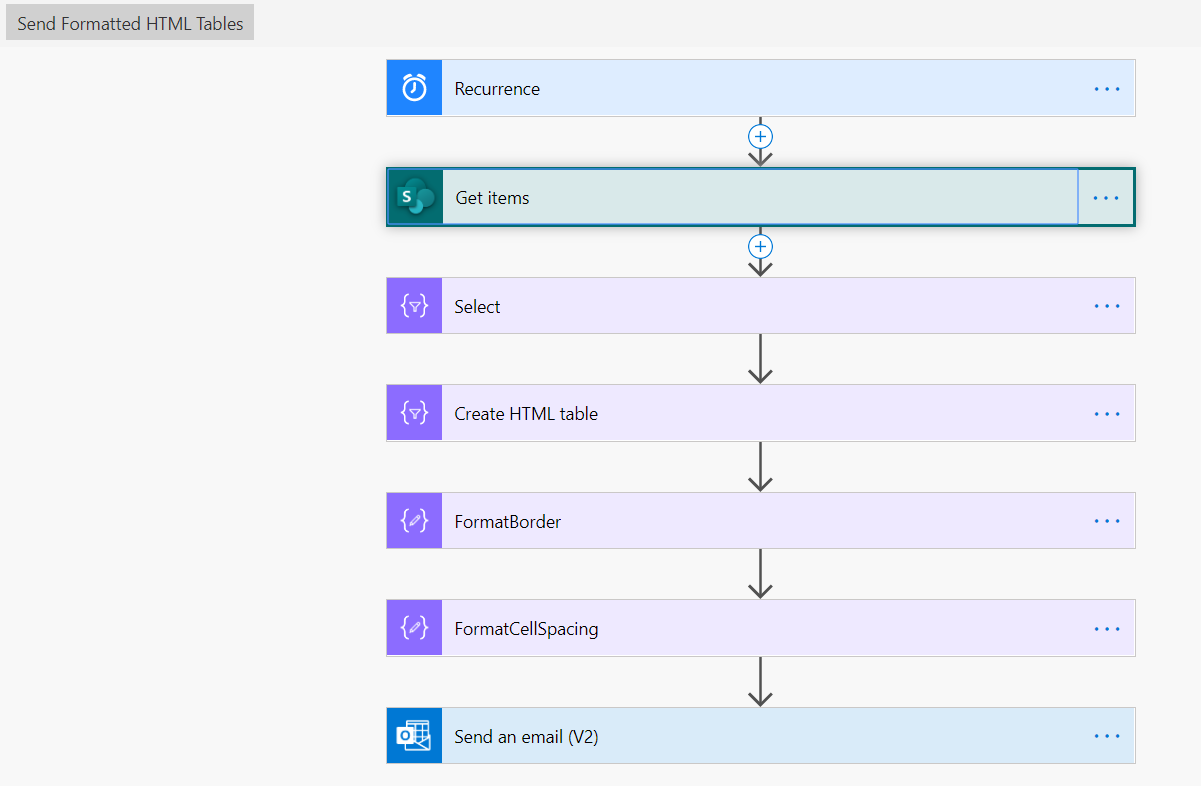Open the Recurrence step's ellipsis menu
1201x786 pixels.
click(1107, 88)
